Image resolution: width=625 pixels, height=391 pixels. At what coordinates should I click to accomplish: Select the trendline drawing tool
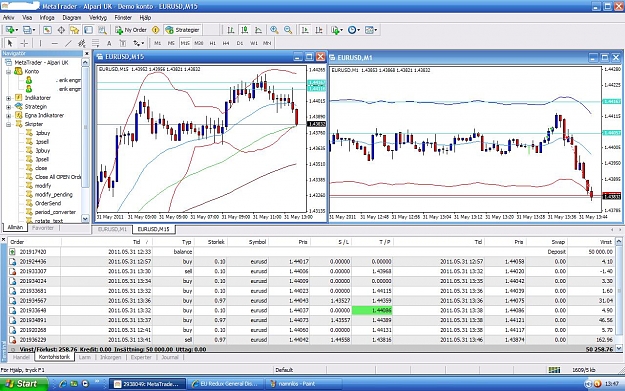coord(68,43)
